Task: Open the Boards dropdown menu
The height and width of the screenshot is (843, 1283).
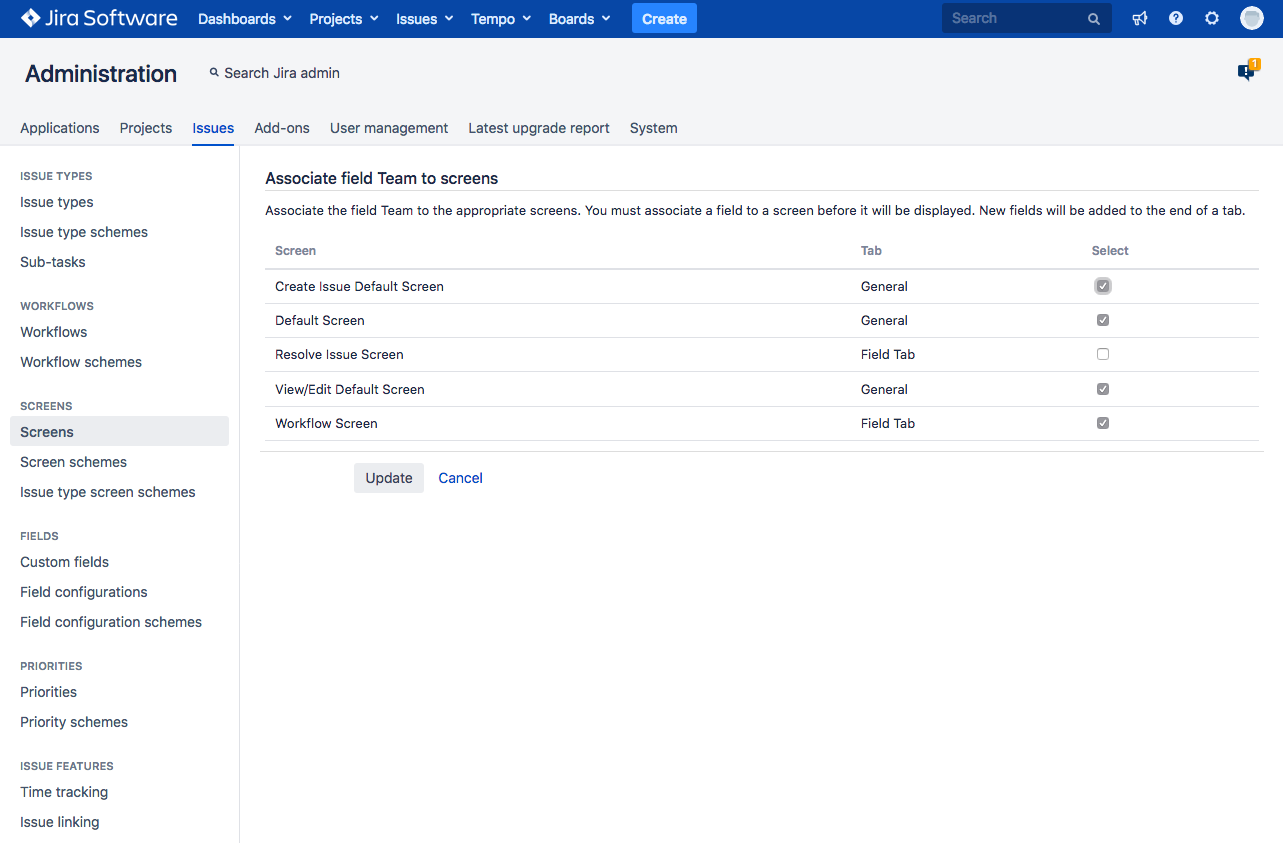Action: click(579, 19)
